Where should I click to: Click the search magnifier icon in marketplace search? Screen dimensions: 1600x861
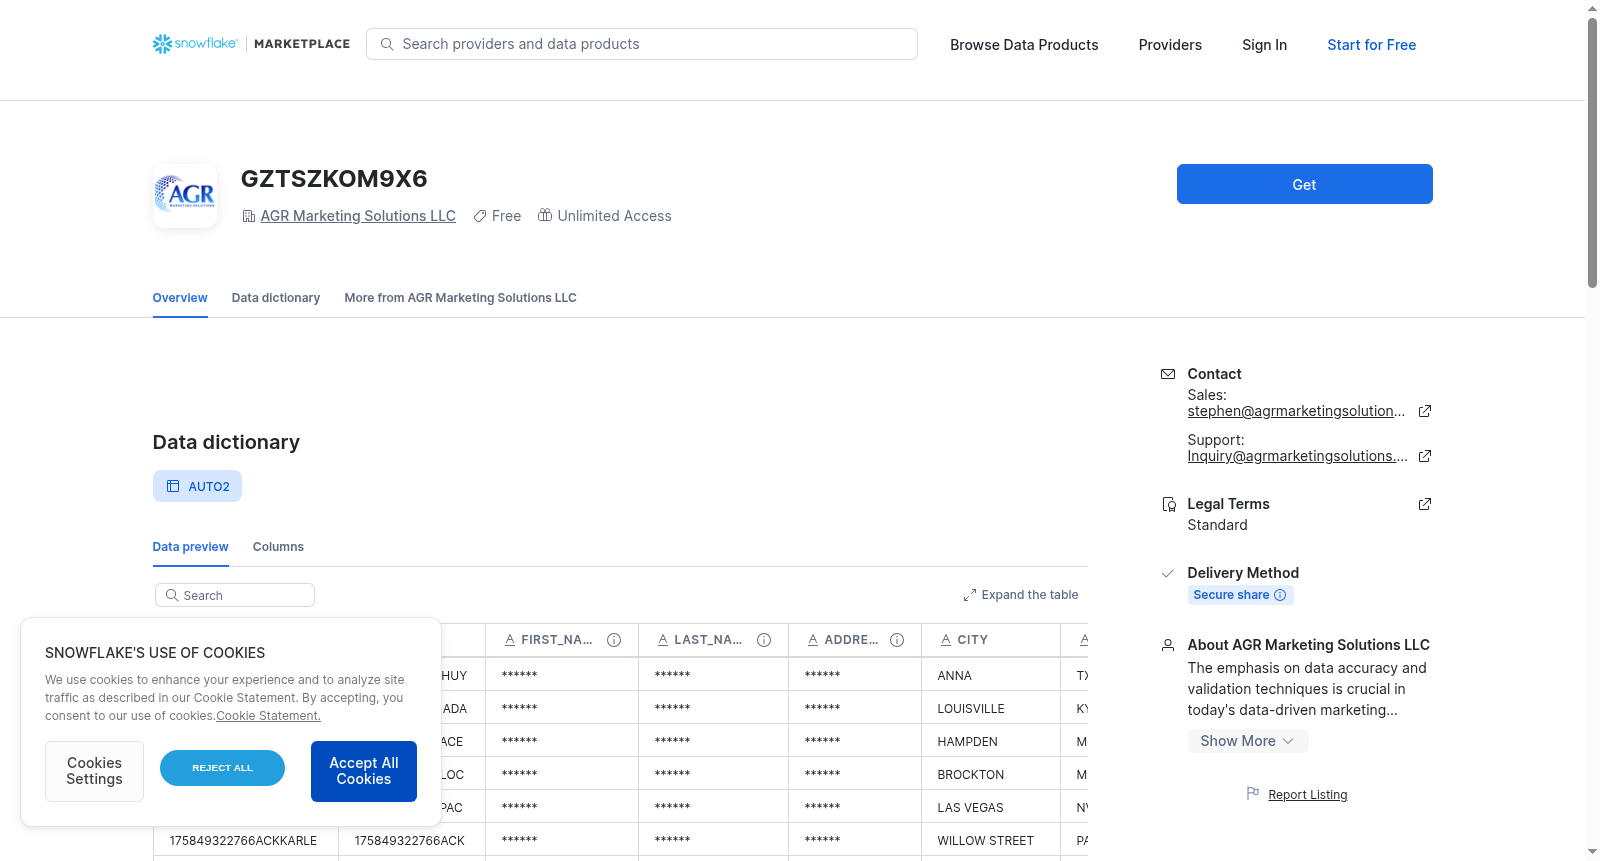[x=387, y=44]
